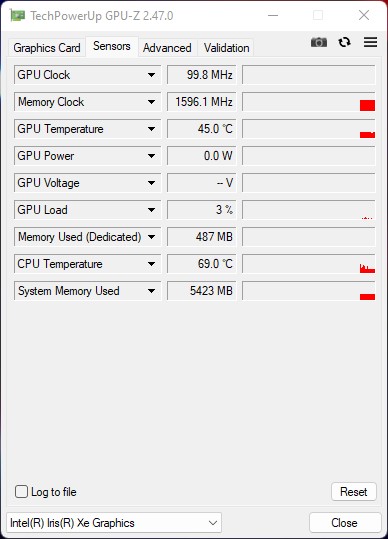
Task: Select the Intel Iris Xe Graphics device combo box
Action: pos(114,523)
